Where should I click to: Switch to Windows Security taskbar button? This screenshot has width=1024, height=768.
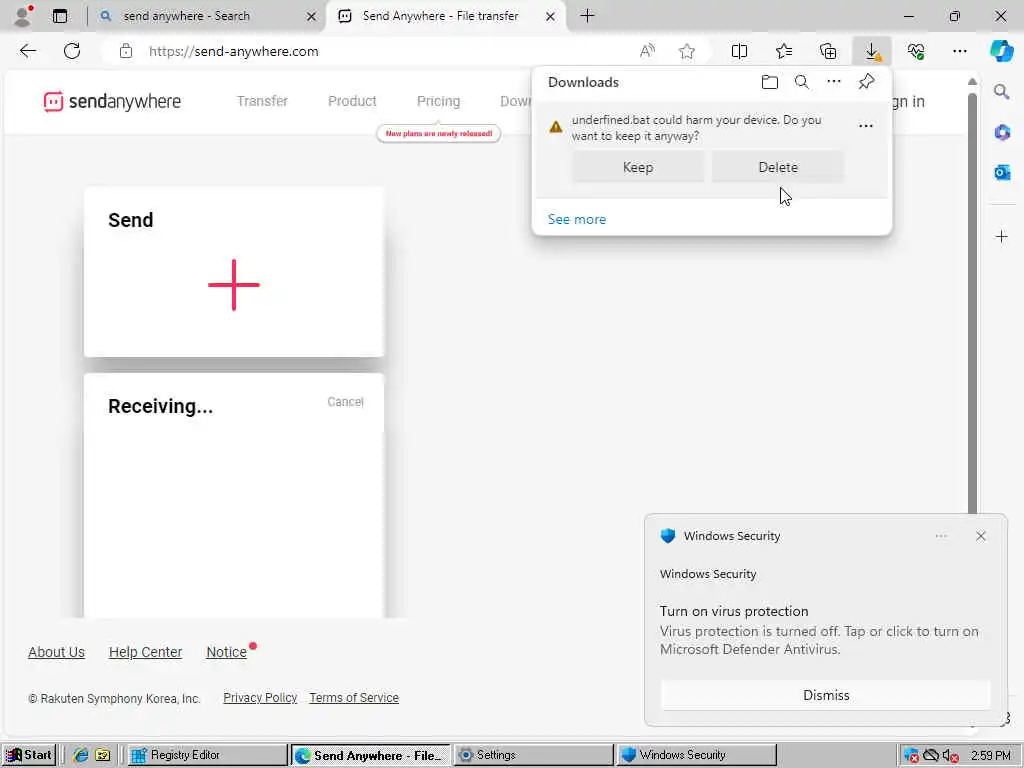pyautogui.click(x=696, y=755)
